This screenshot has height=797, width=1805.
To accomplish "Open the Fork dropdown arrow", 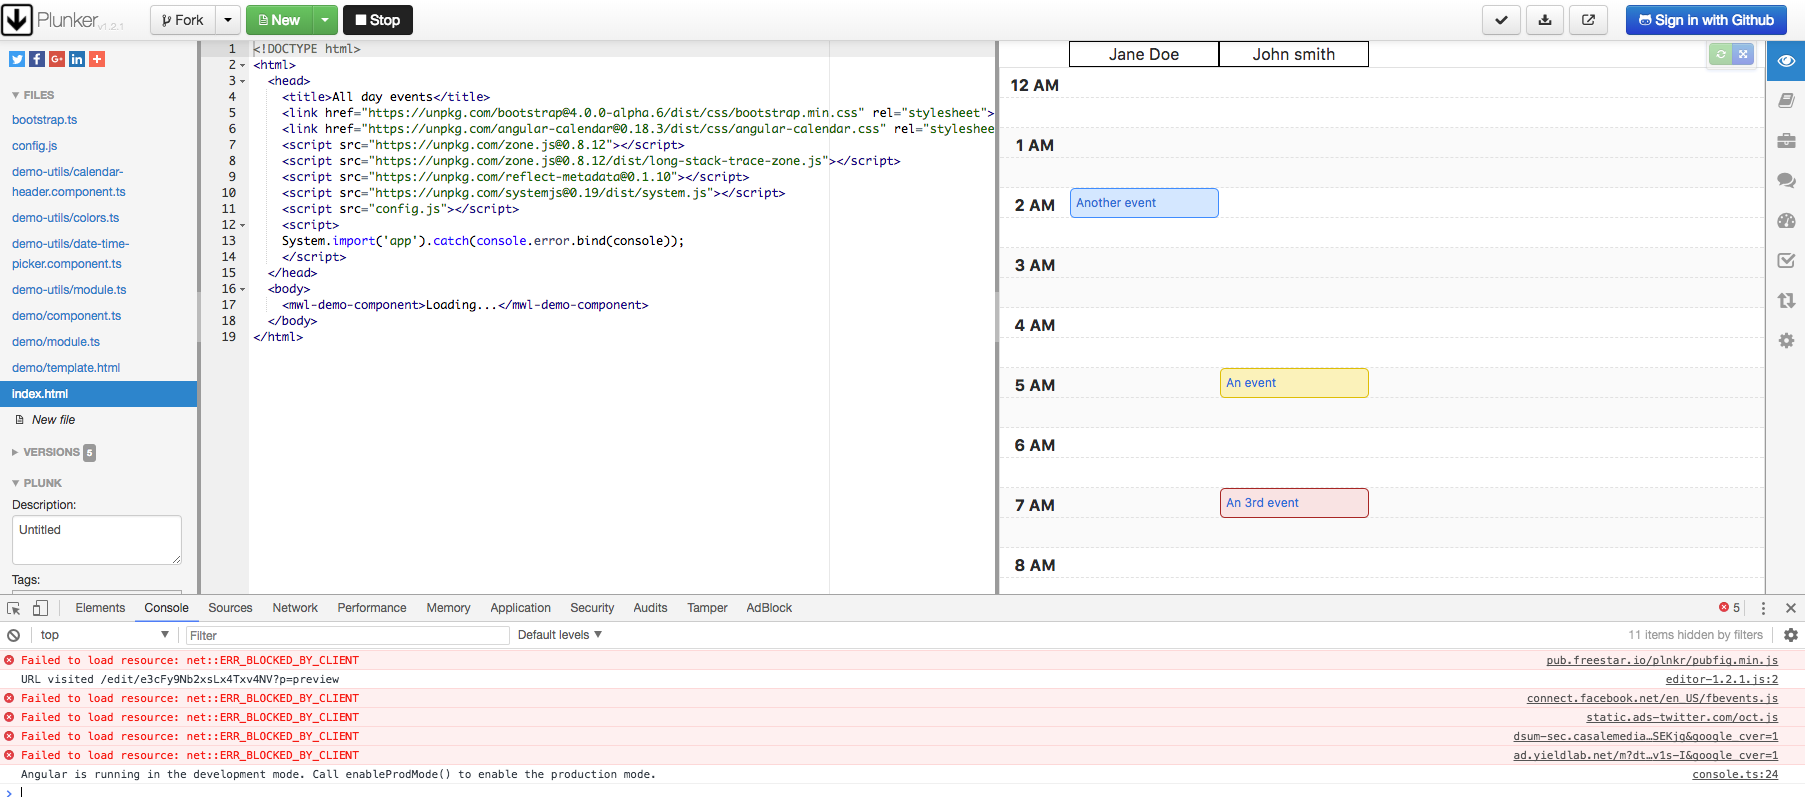I will point(228,20).
